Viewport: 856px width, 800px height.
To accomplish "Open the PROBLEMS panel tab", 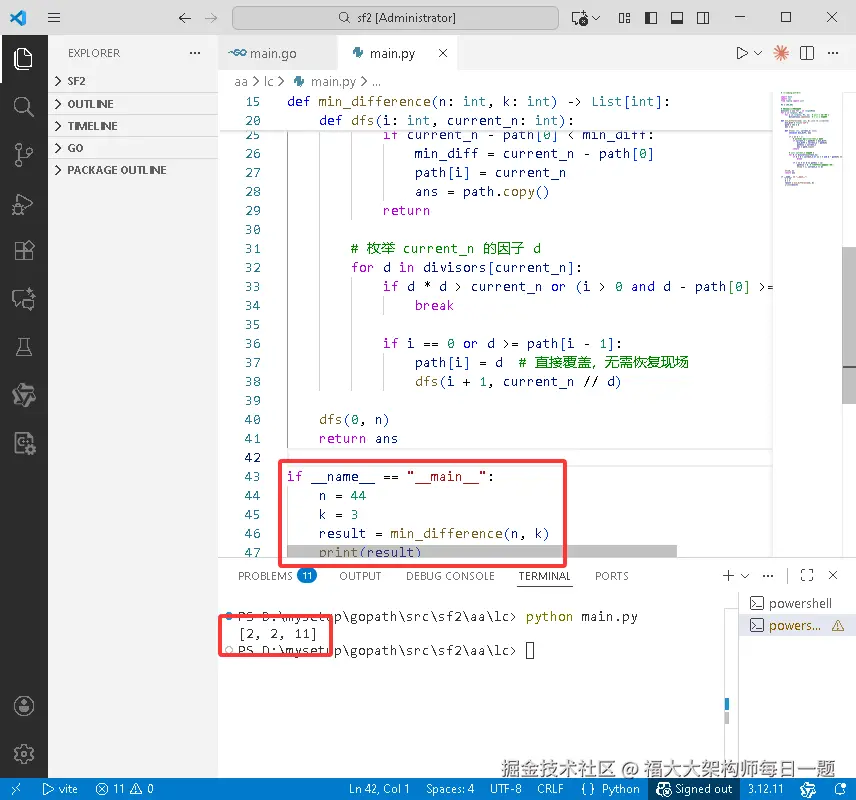I will tap(276, 576).
